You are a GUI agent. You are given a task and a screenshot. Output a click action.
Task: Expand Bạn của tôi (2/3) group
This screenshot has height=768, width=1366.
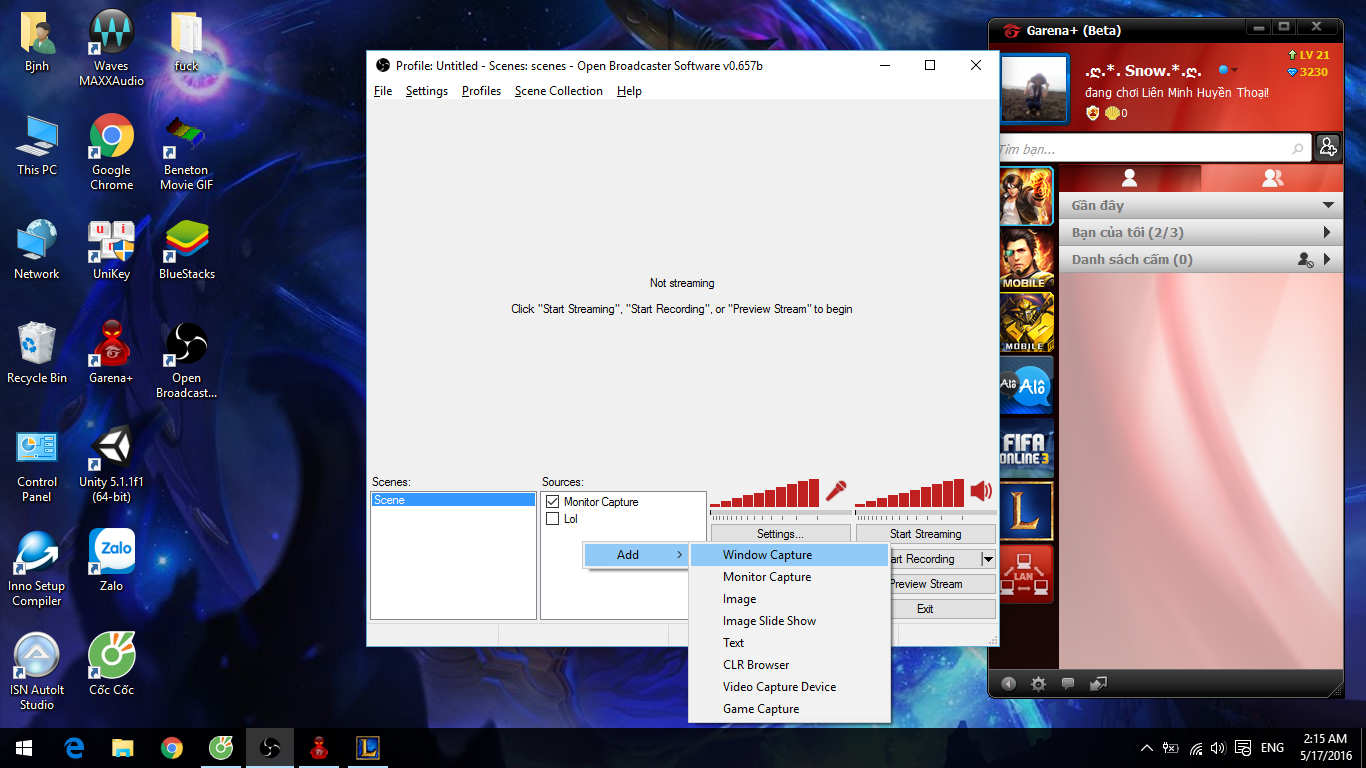tap(1328, 232)
